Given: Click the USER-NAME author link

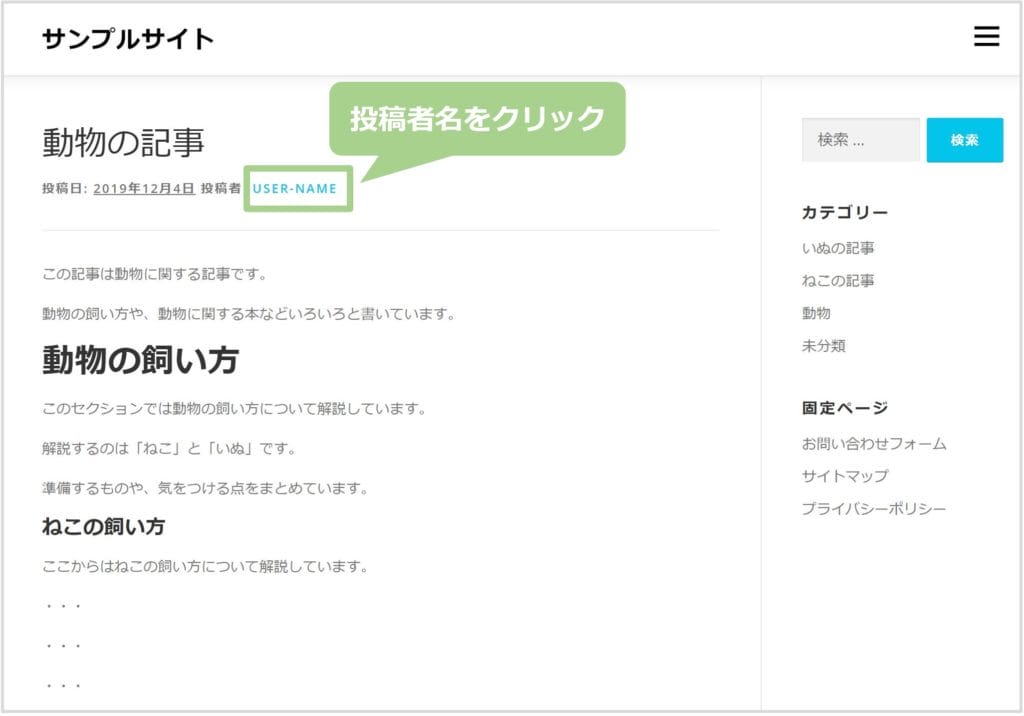Looking at the screenshot, I should pyautogui.click(x=295, y=188).
